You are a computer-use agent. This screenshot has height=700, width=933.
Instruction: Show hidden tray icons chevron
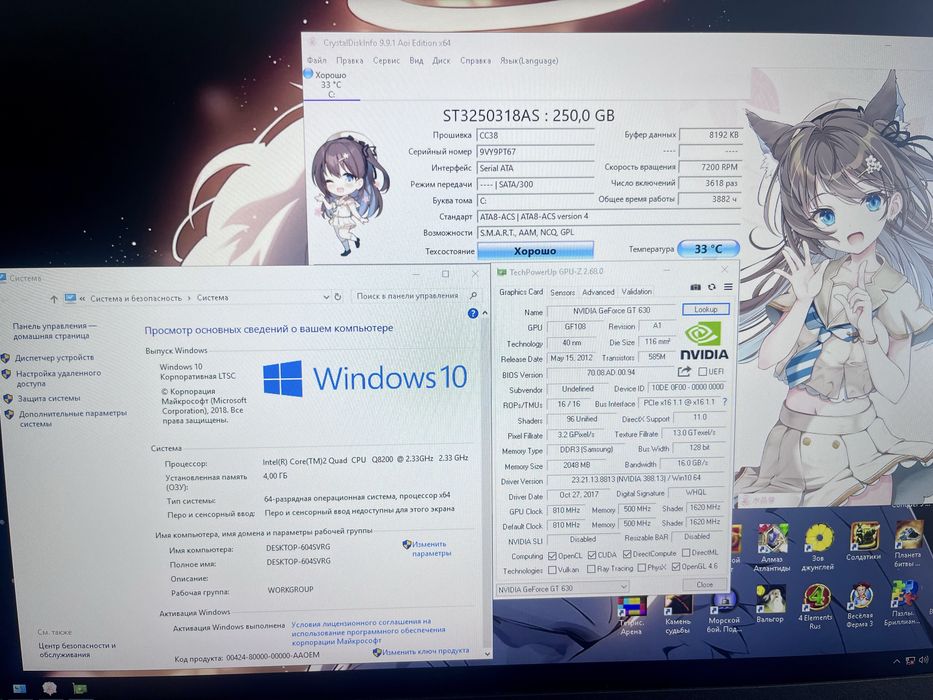[897, 661]
